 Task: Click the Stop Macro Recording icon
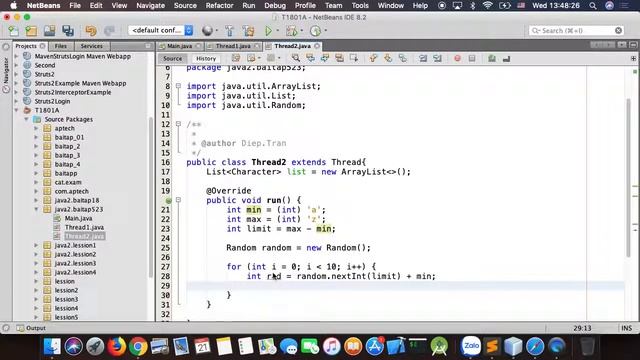pos(472,59)
